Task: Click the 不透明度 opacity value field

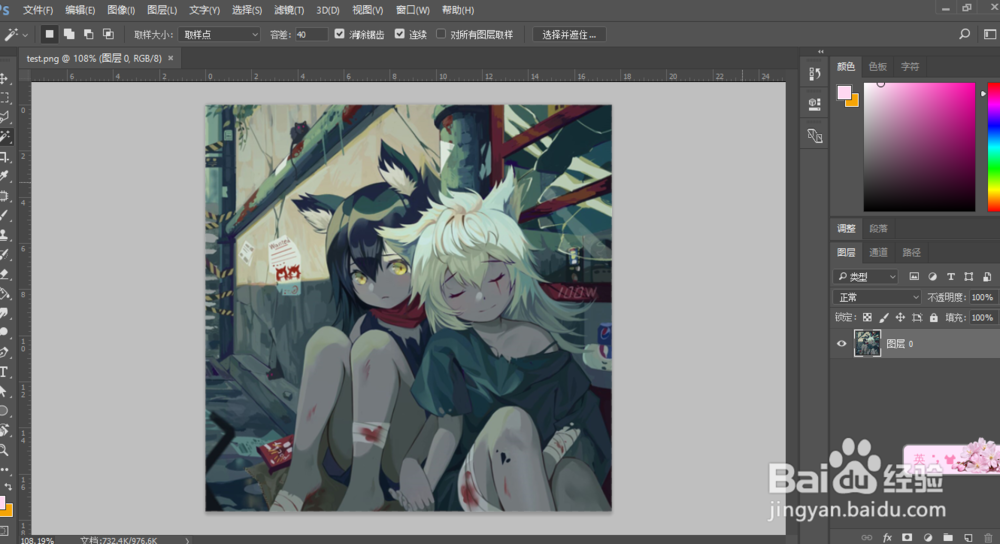Action: pyautogui.click(x=983, y=297)
